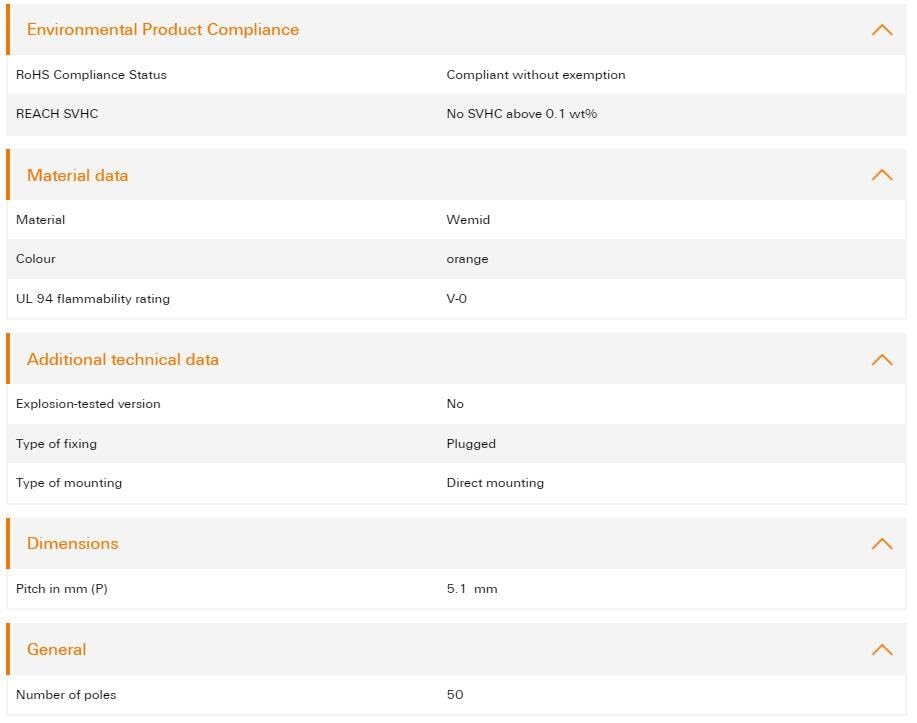Click the 'No SVHC above 0.1 wt%' value
The height and width of the screenshot is (723, 917).
pyautogui.click(x=521, y=114)
